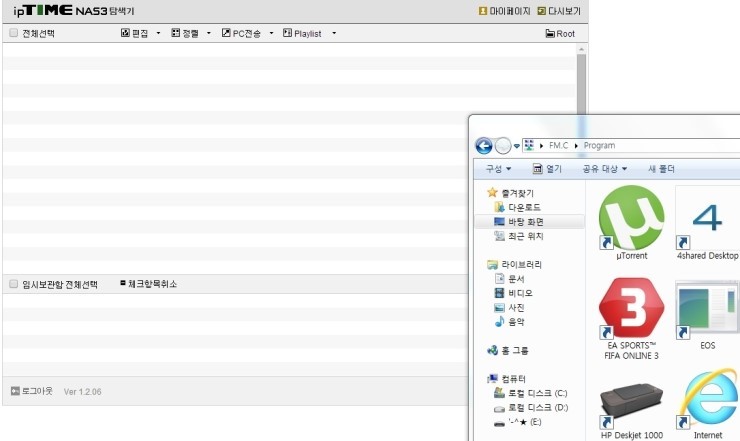Open the 정렬 menu

tap(185, 33)
